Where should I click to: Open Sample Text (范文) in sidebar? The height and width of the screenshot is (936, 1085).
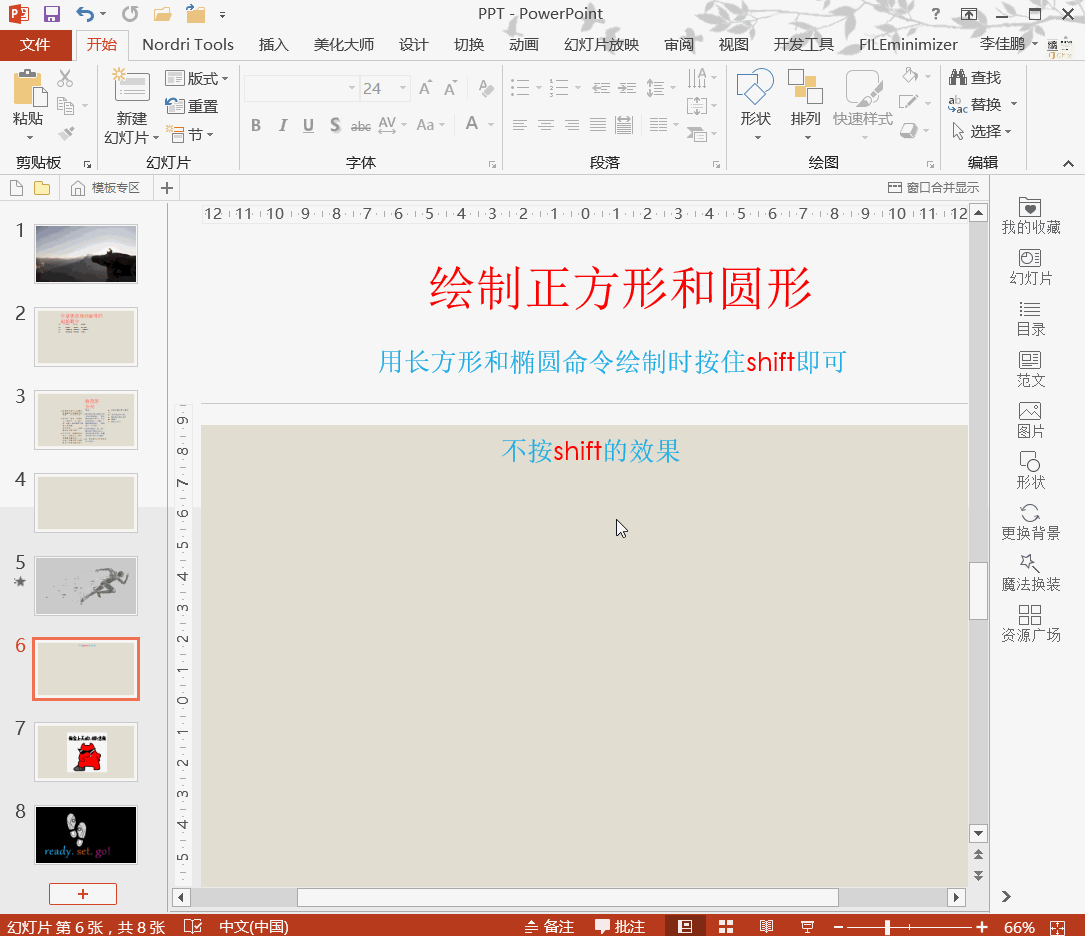tap(1030, 369)
